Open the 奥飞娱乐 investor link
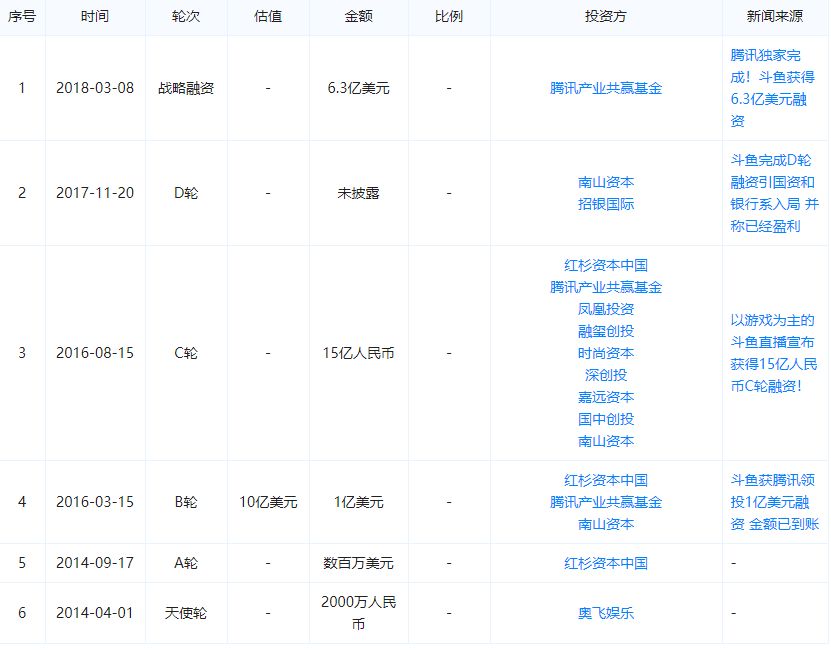 point(606,613)
